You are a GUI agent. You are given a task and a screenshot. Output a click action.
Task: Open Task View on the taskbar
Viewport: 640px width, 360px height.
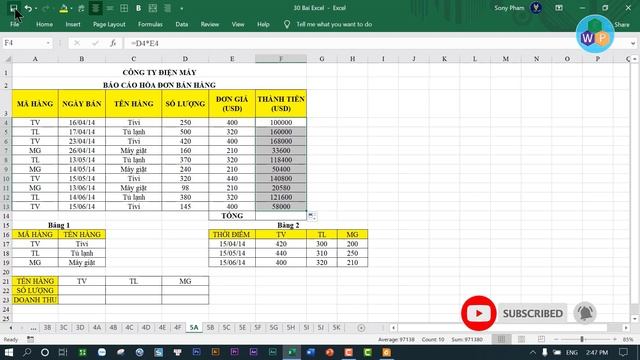pos(62,352)
